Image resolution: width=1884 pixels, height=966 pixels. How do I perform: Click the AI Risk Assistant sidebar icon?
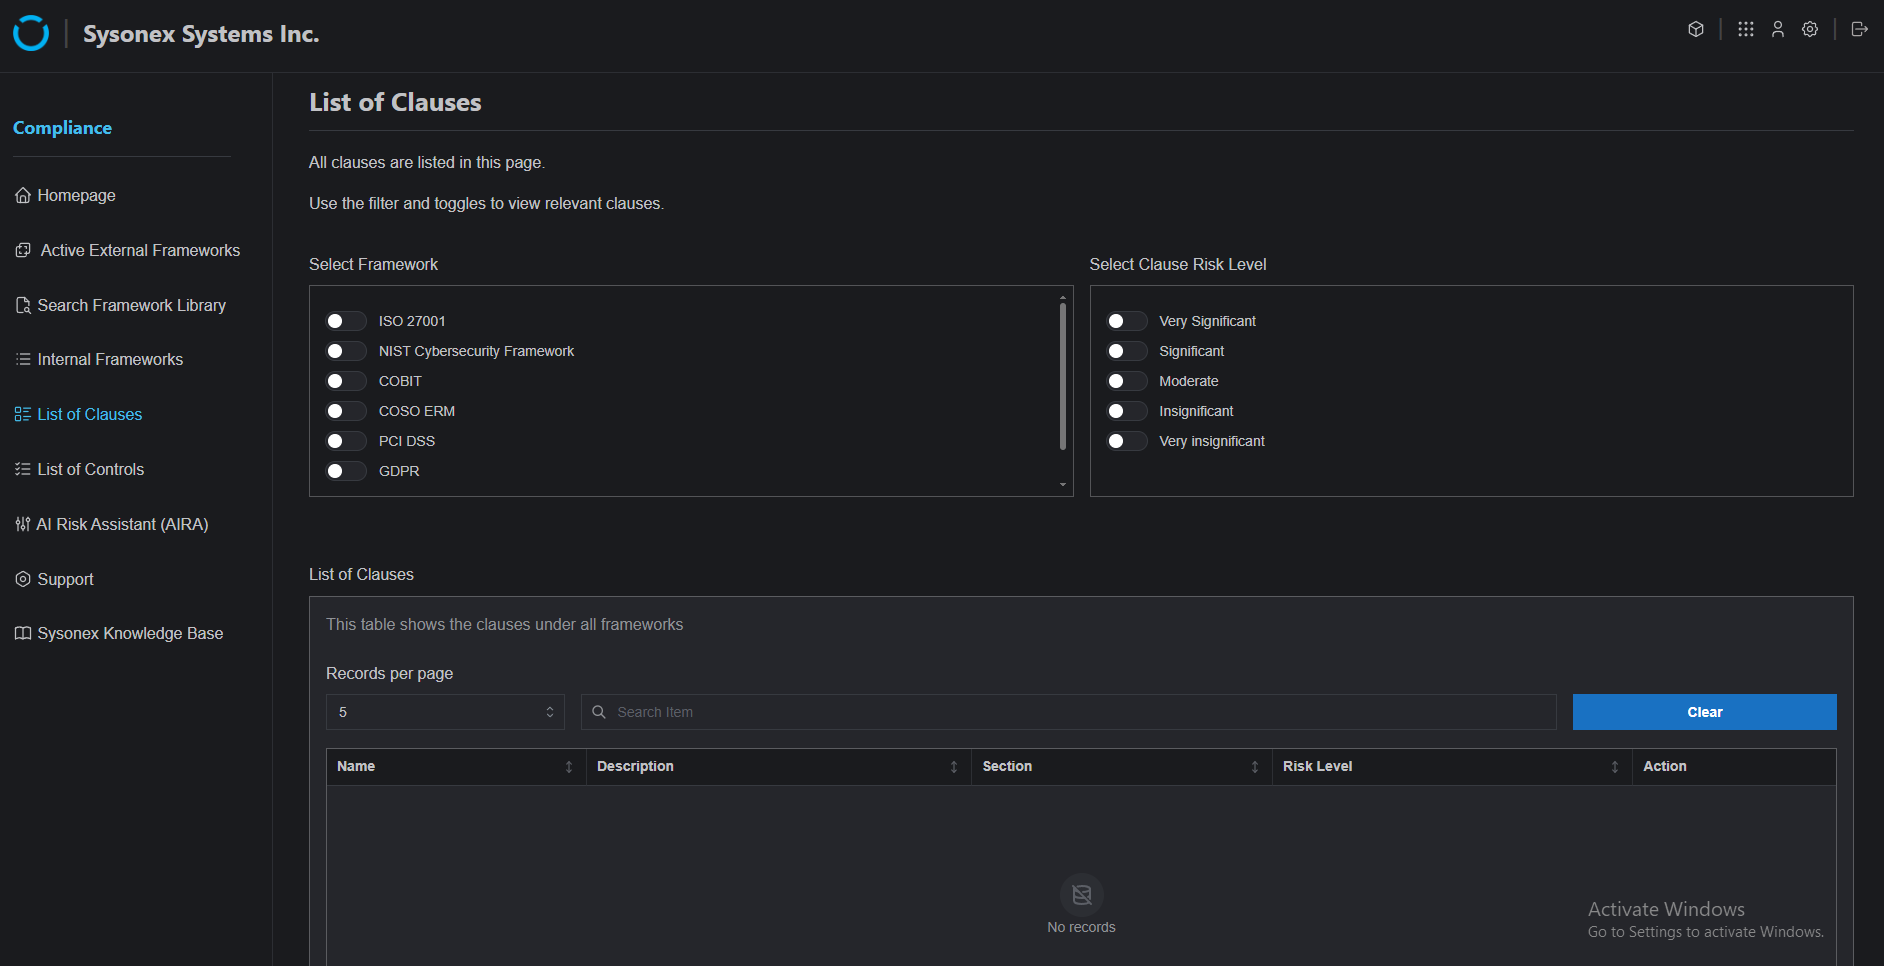pyautogui.click(x=22, y=524)
